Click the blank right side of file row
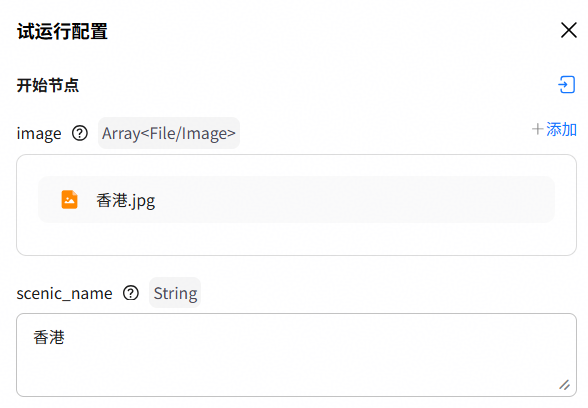The width and height of the screenshot is (588, 408). point(356,200)
